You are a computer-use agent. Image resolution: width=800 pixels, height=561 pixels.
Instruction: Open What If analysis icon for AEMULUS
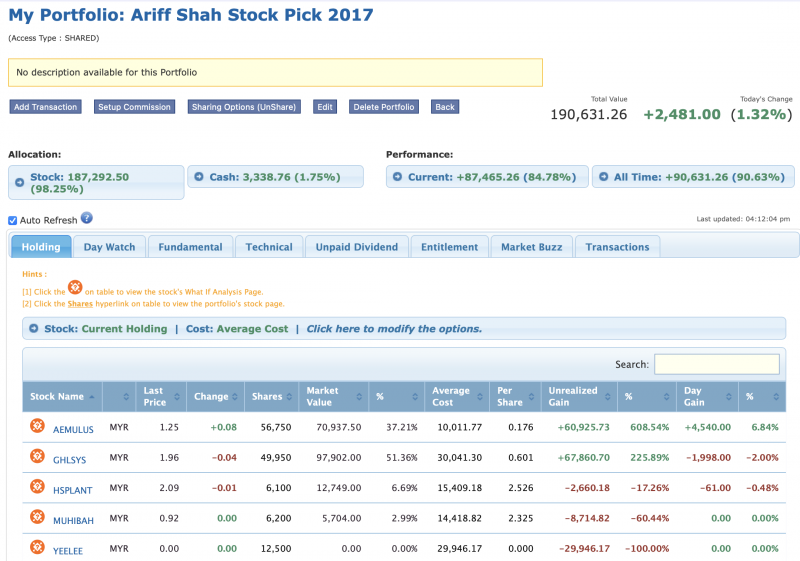[37, 427]
